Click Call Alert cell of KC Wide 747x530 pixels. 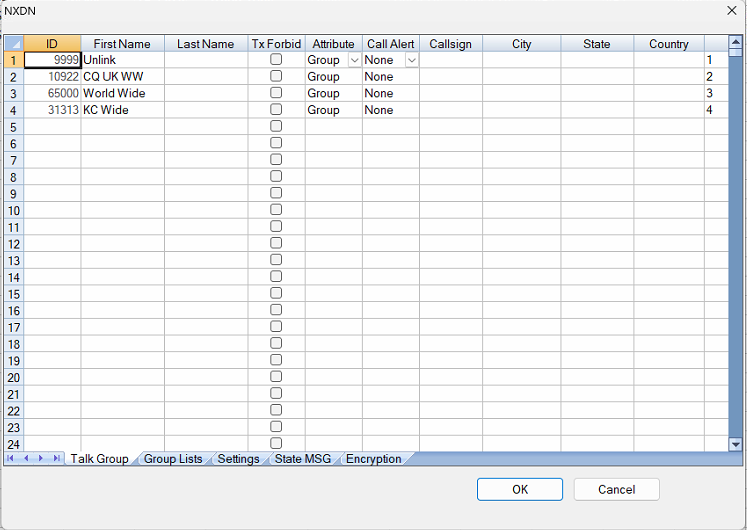point(391,110)
